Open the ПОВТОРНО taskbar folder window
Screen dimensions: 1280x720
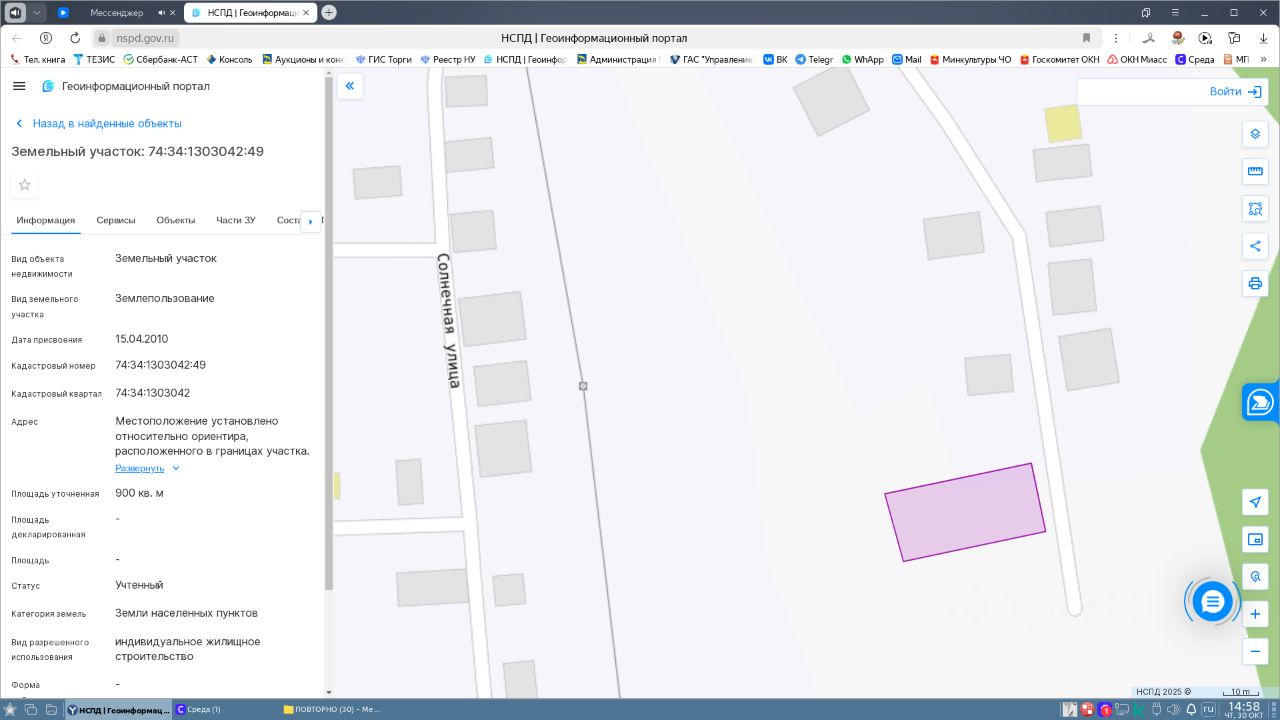pos(335,709)
